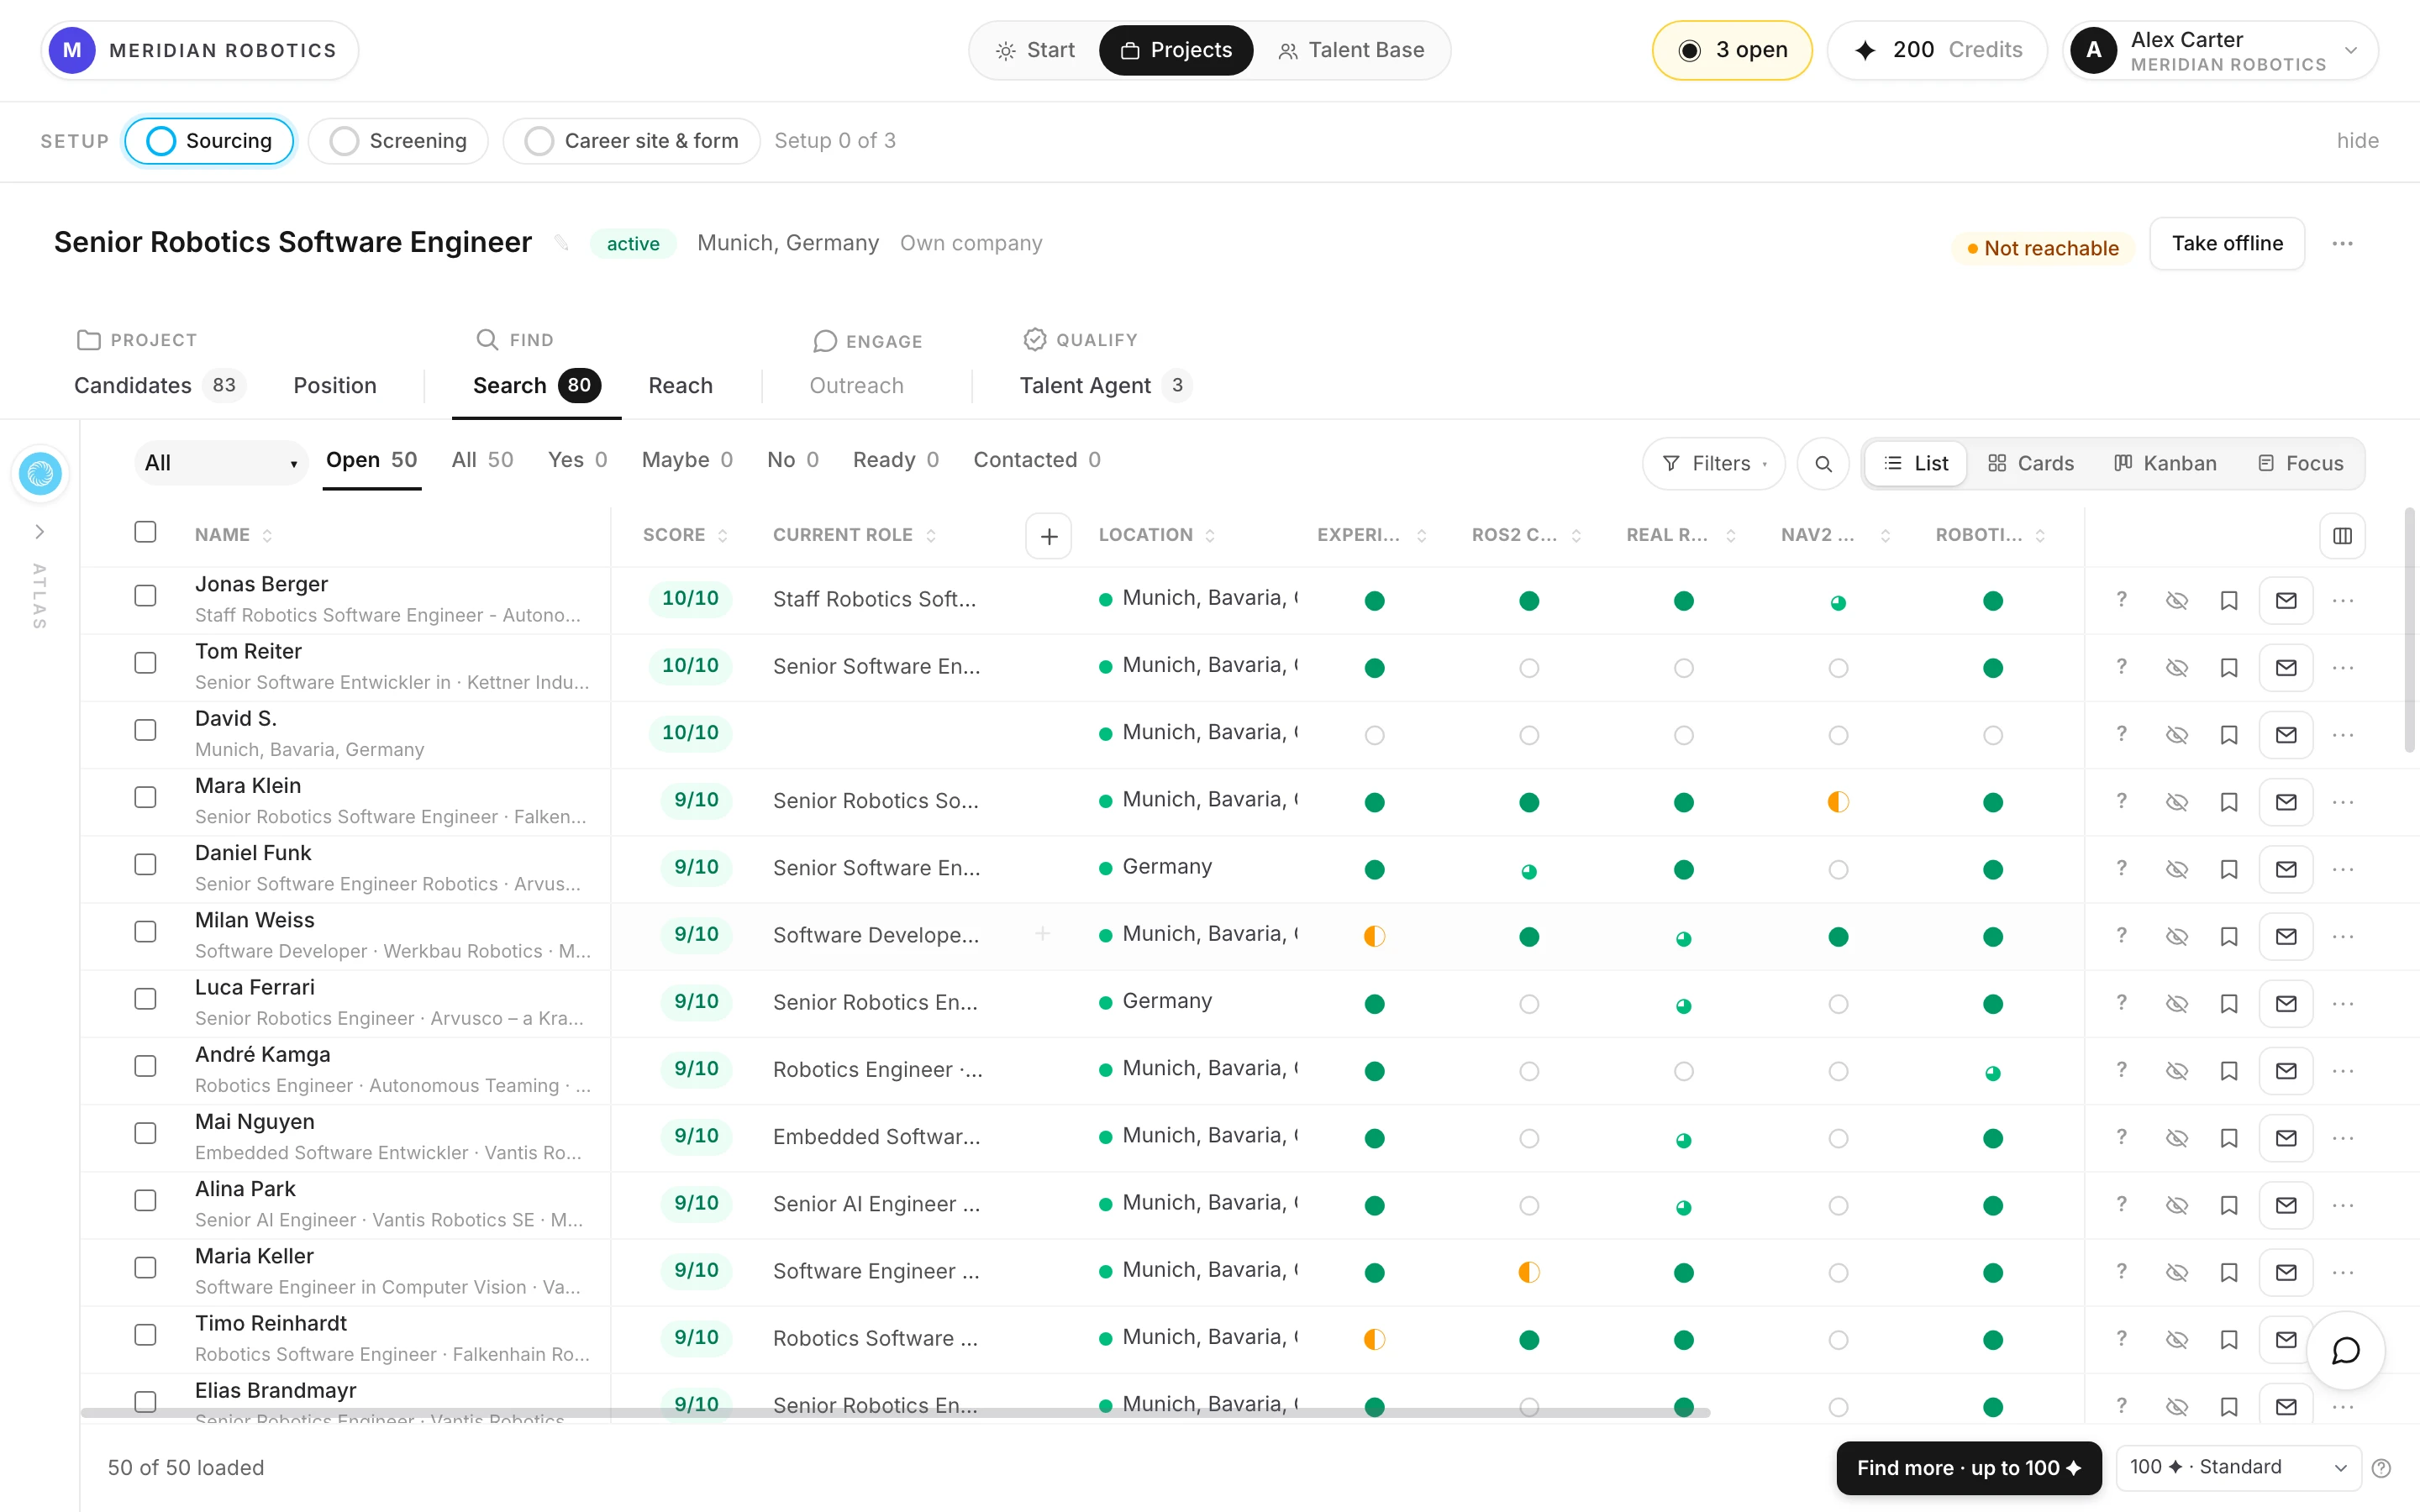Viewport: 2420px width, 1512px height.
Task: Add a new column with the plus button
Action: 1048,536
